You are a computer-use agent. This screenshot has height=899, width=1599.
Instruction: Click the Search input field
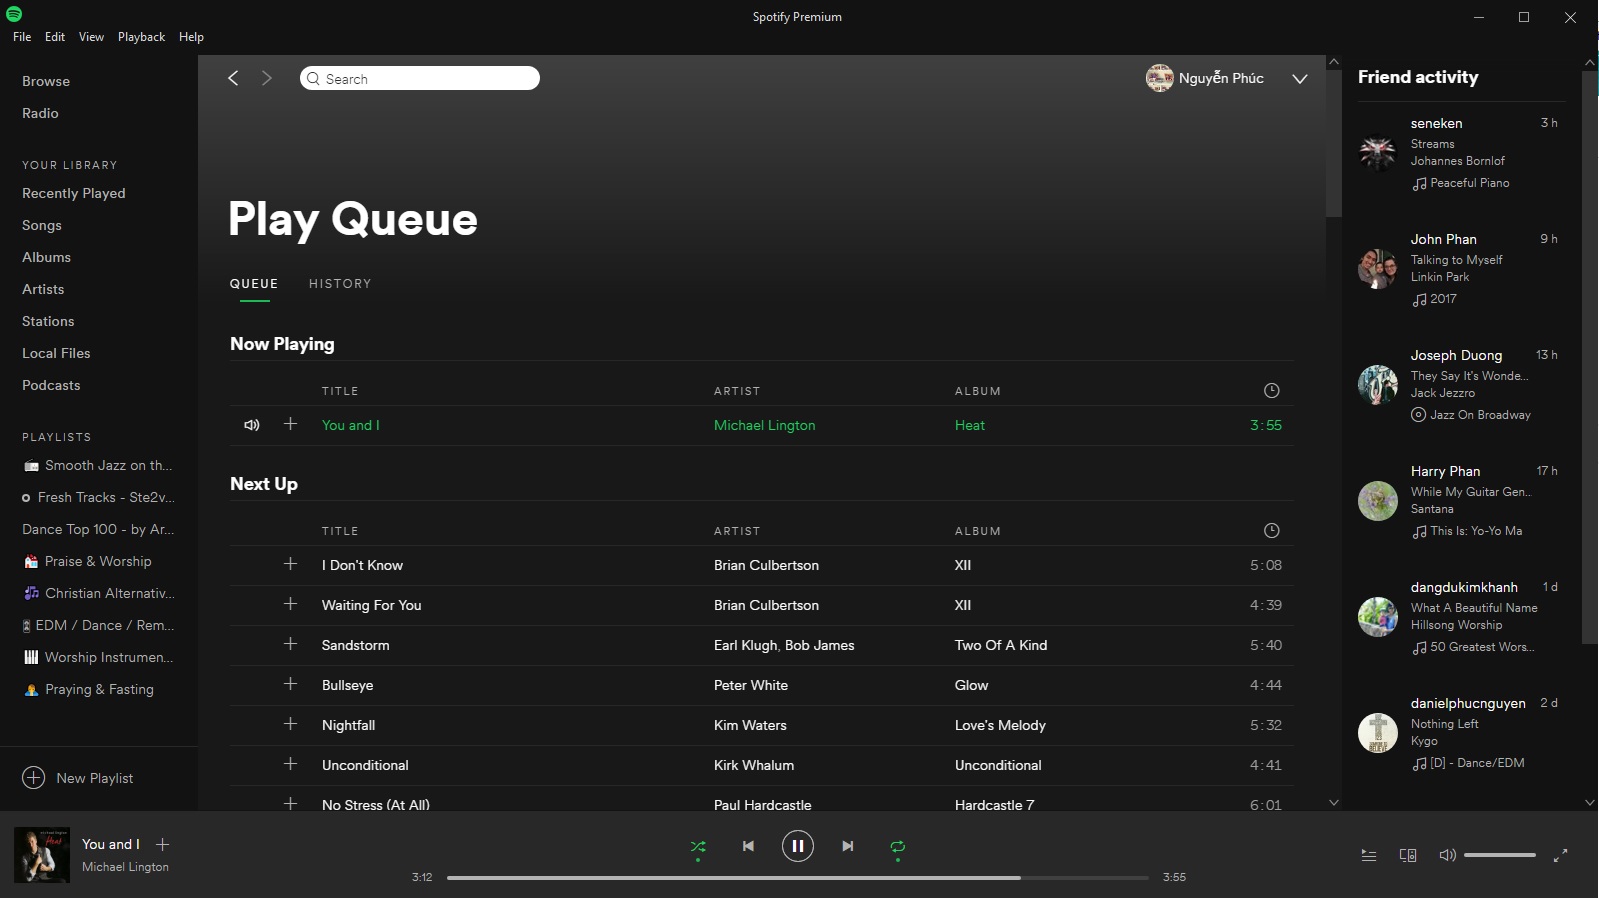(420, 78)
